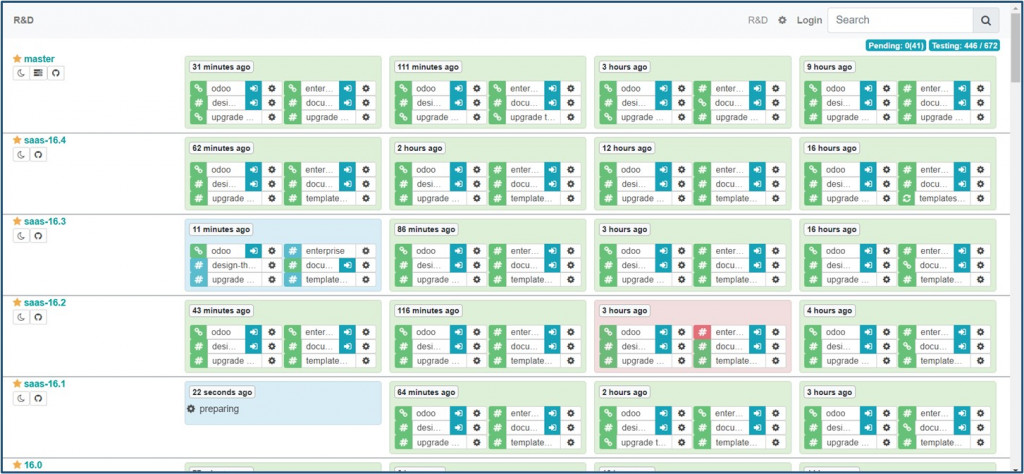1024x474 pixels.
Task: Click odoo link icon, saas-16.1 64 minutes ago
Action: click(404, 413)
